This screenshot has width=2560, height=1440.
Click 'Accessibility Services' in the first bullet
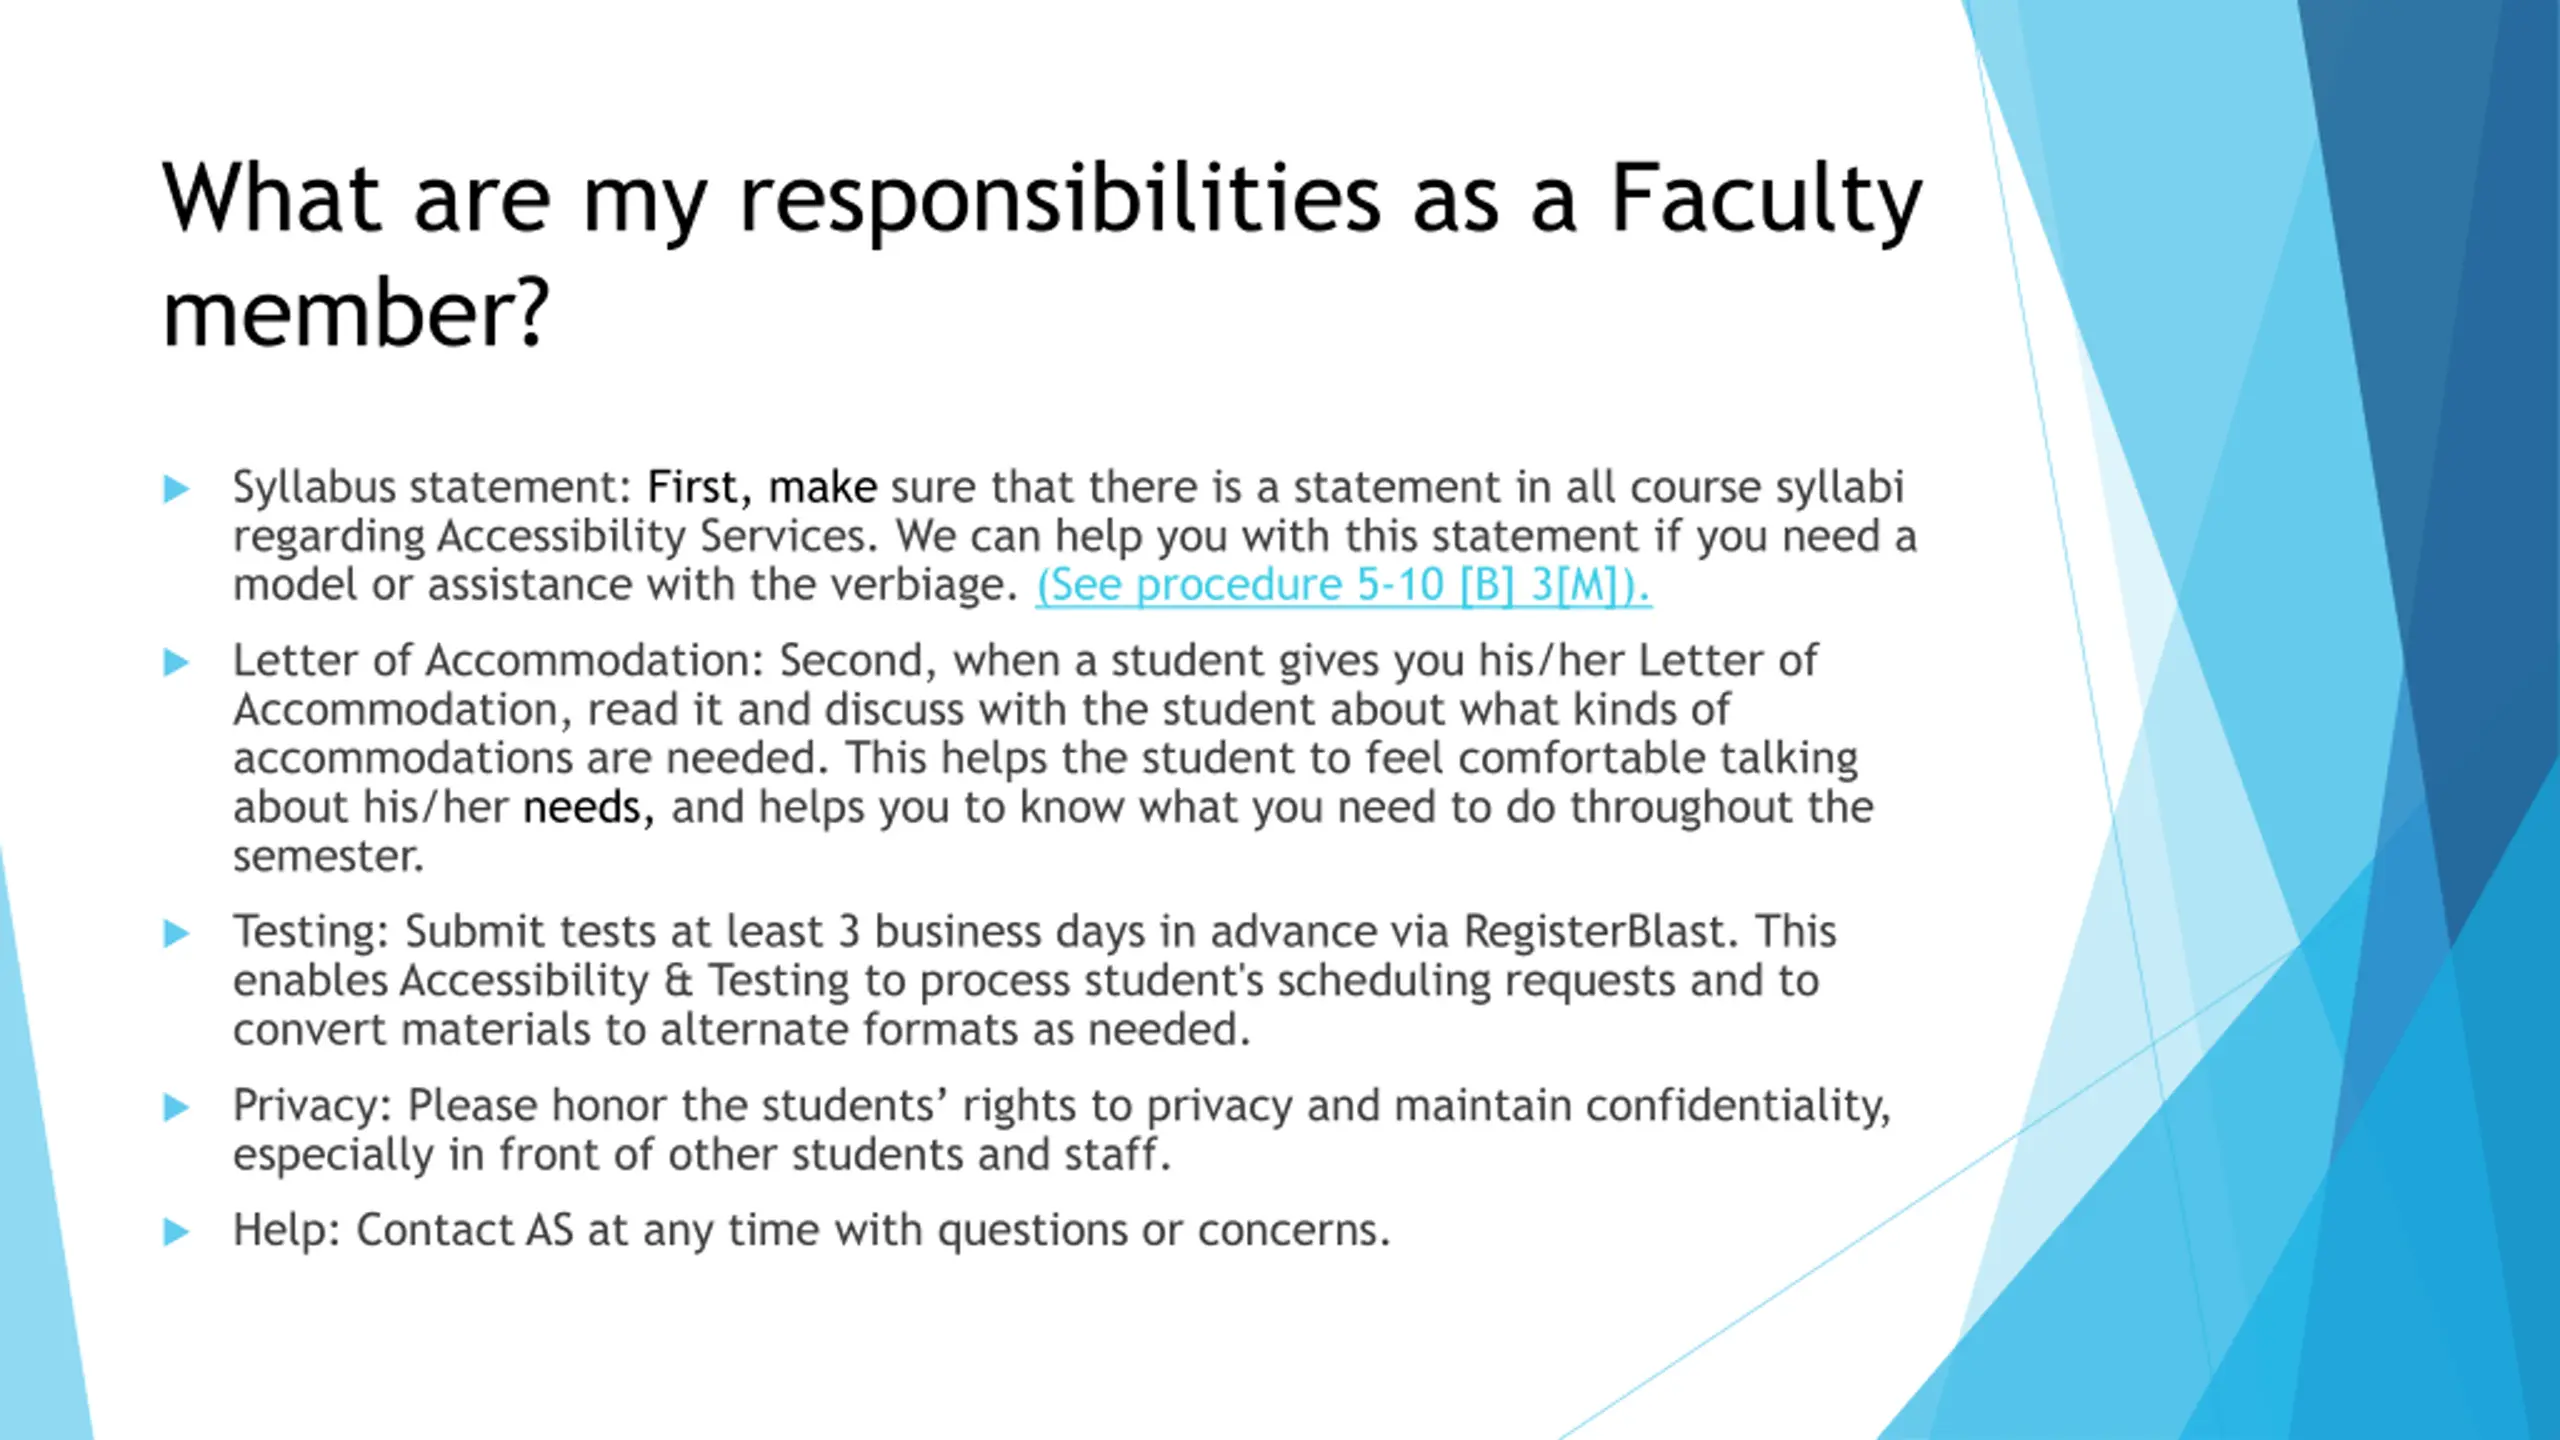656,537
